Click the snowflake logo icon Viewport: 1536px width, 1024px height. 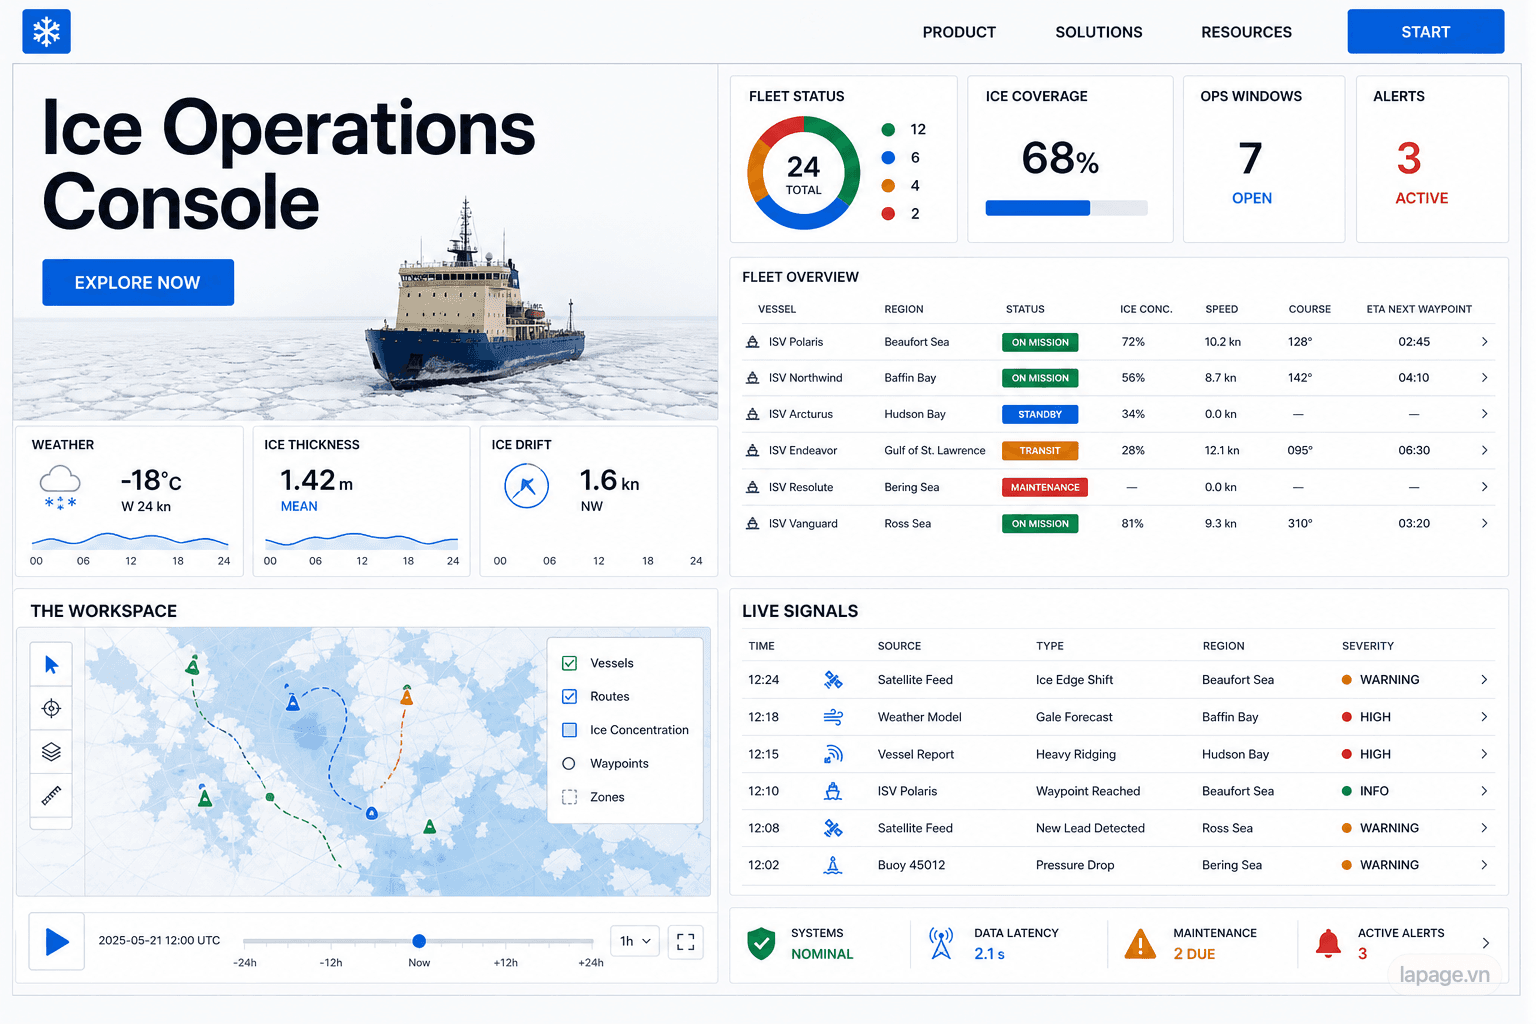tap(46, 31)
